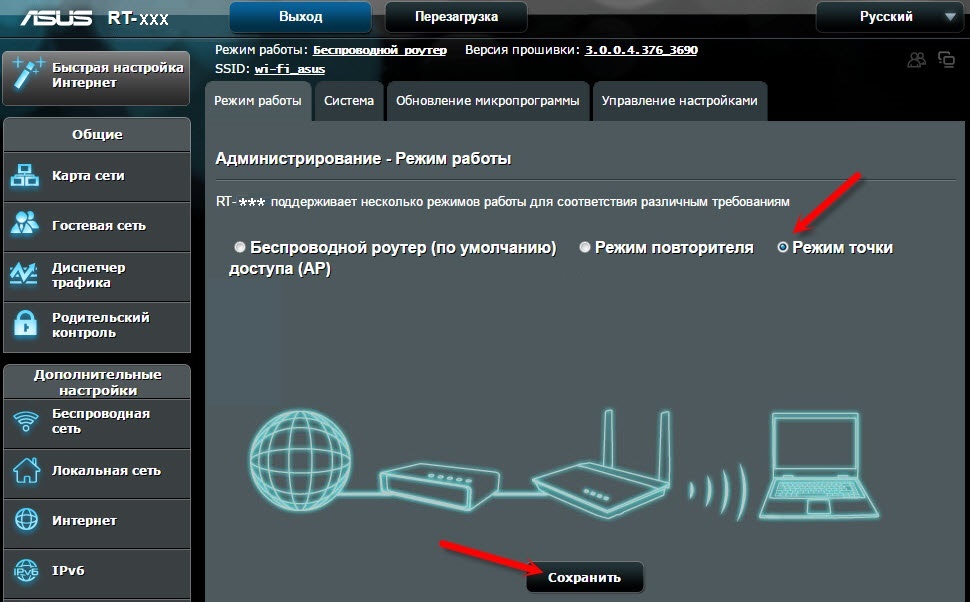
Task: Click the IPv6 globe icon
Action: [26, 571]
